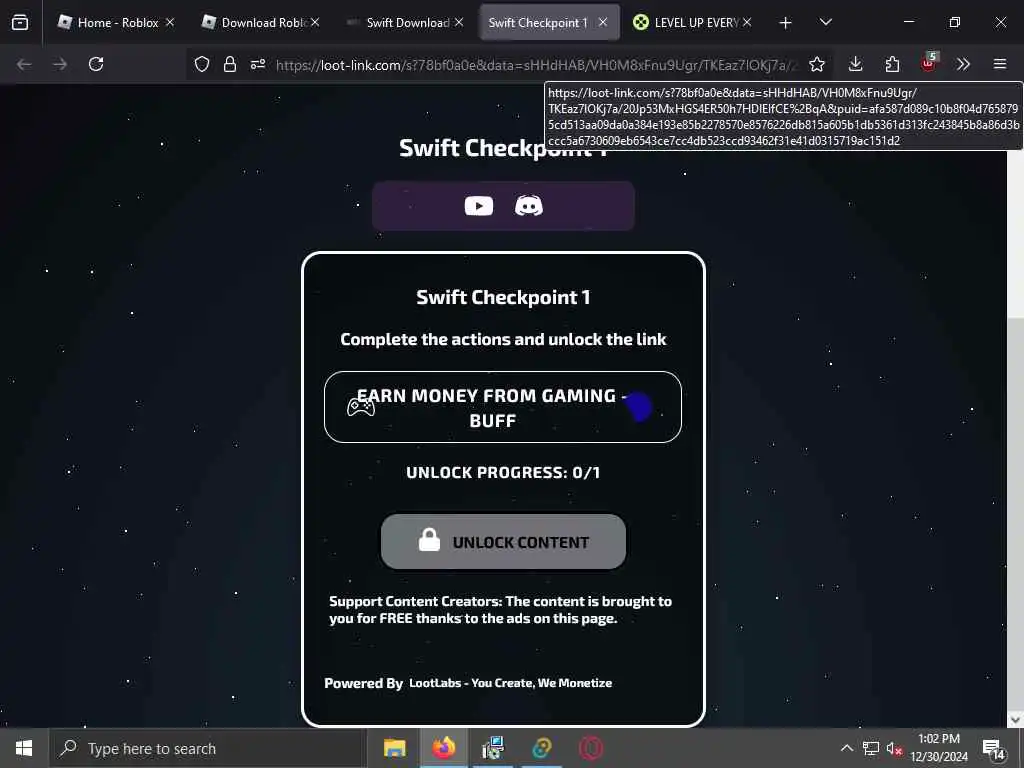Screen dimensions: 1024x768
Task: Open the computer monitor app on the taskbar
Action: click(492, 748)
